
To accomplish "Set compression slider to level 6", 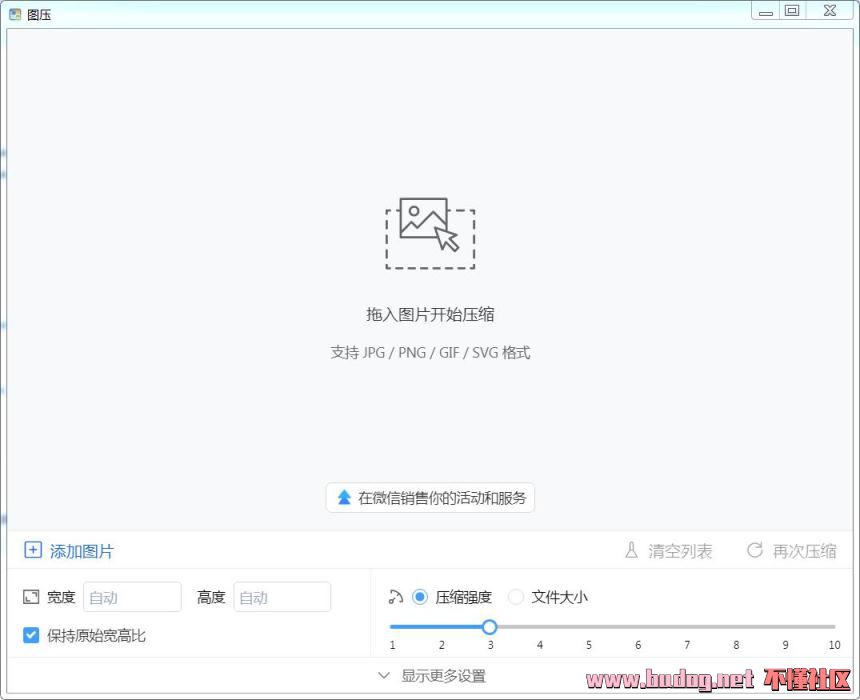I will tap(637, 627).
